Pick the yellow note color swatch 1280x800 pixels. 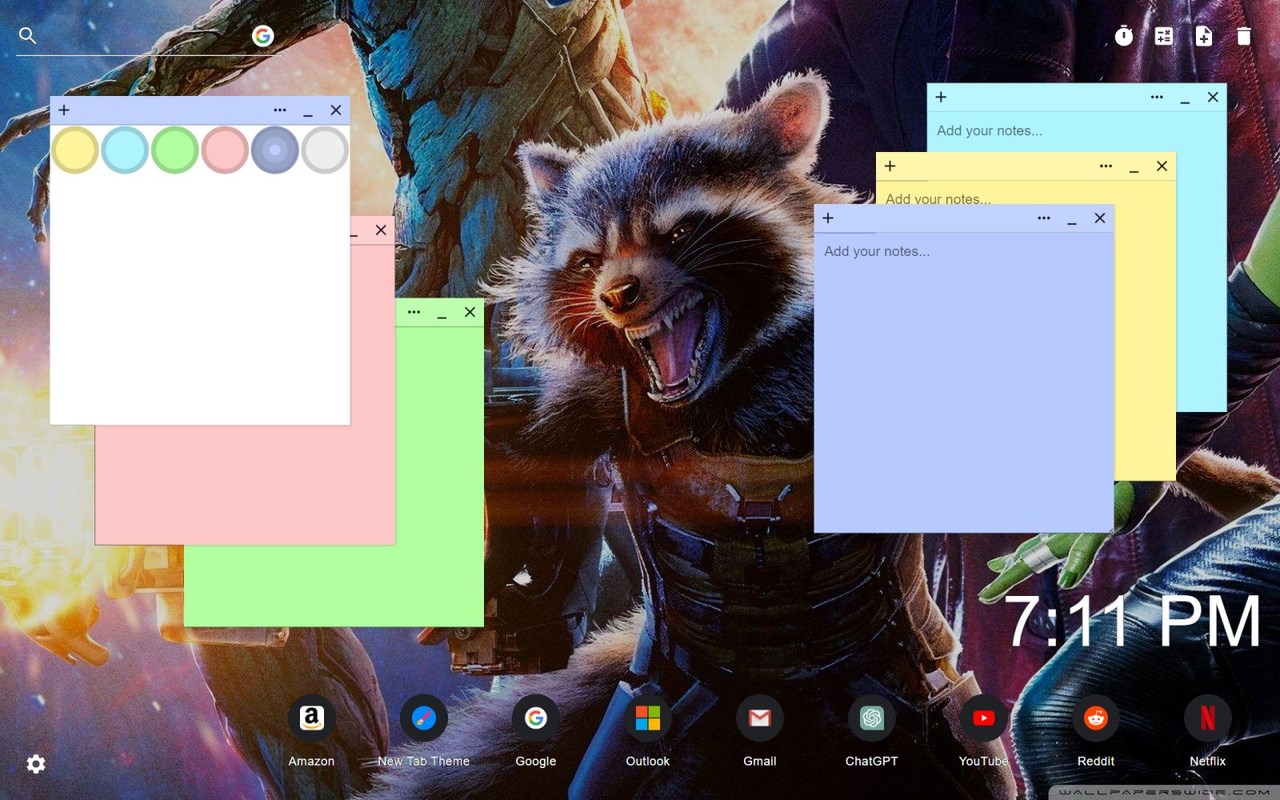75,150
